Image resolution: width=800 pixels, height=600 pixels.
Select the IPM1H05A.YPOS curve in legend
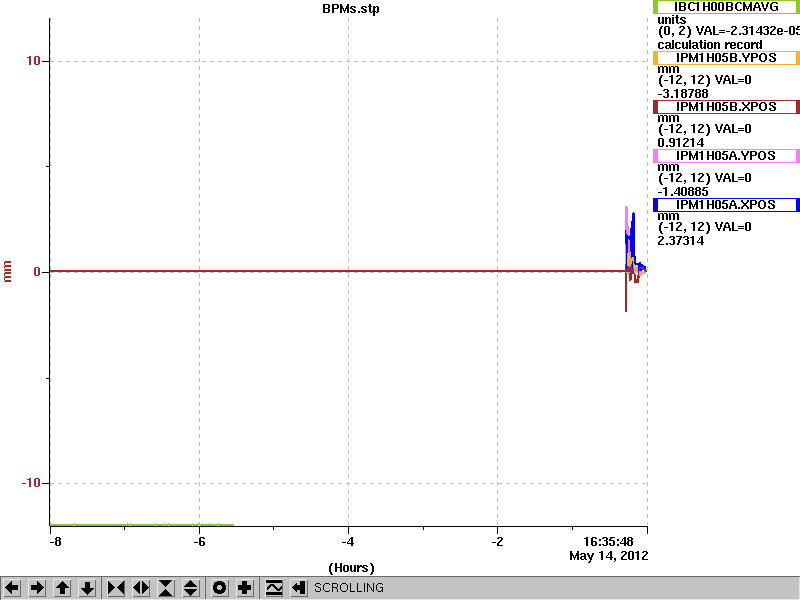(x=727, y=156)
